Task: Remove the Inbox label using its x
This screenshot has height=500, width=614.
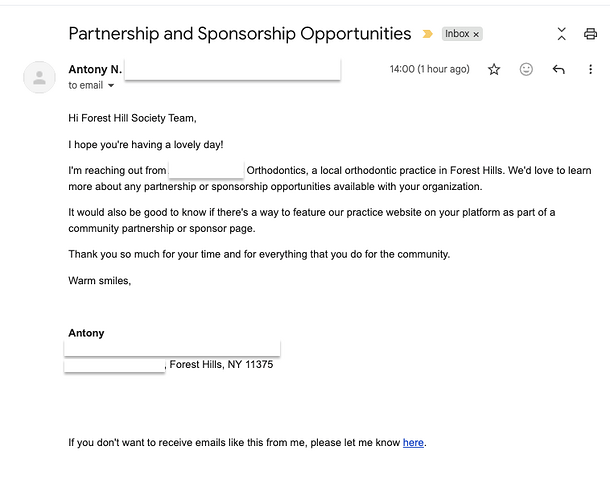Action: tap(476, 34)
